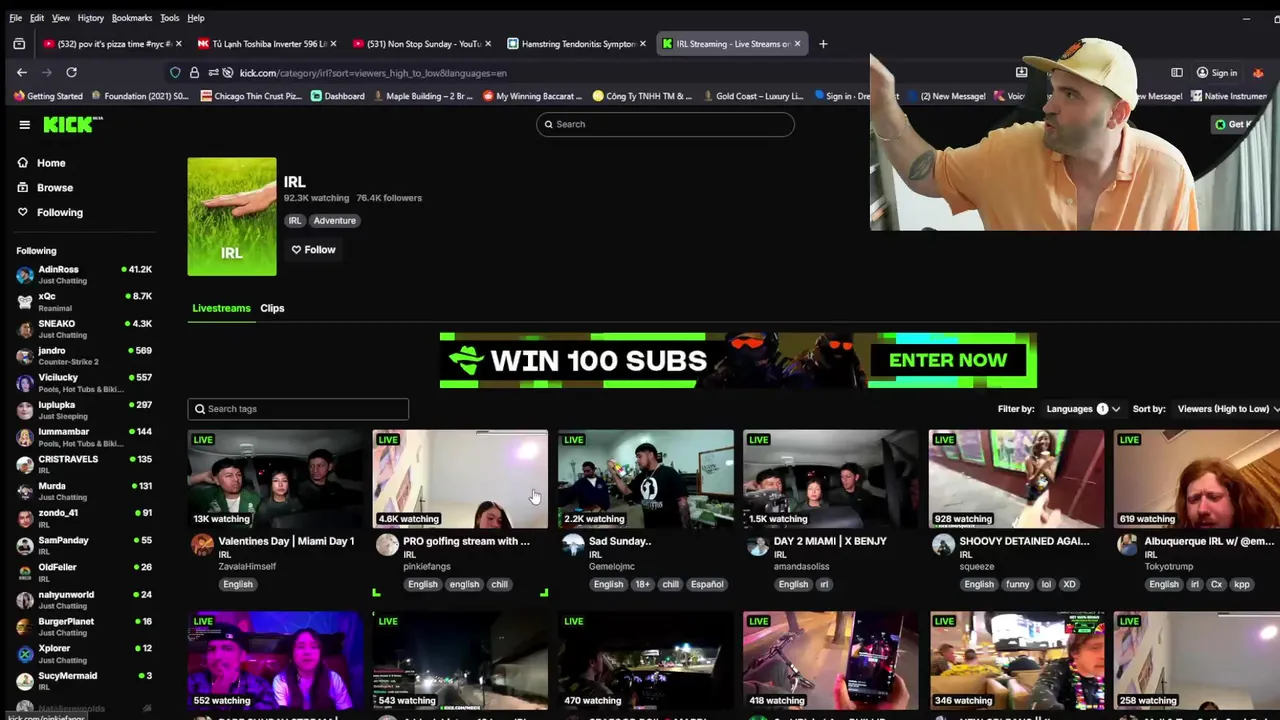
Task: Click the Browse icon in sidebar
Action: [23, 188]
